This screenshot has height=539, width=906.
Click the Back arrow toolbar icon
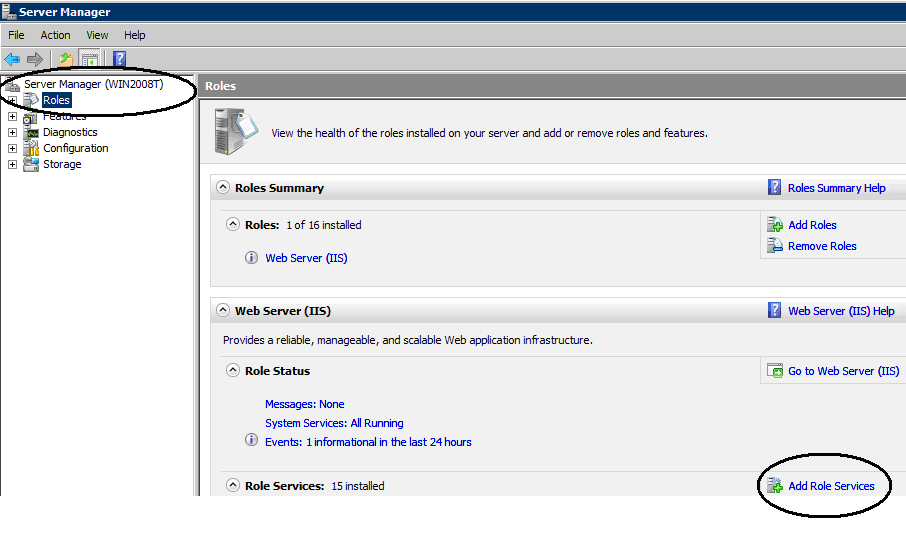(x=12, y=59)
